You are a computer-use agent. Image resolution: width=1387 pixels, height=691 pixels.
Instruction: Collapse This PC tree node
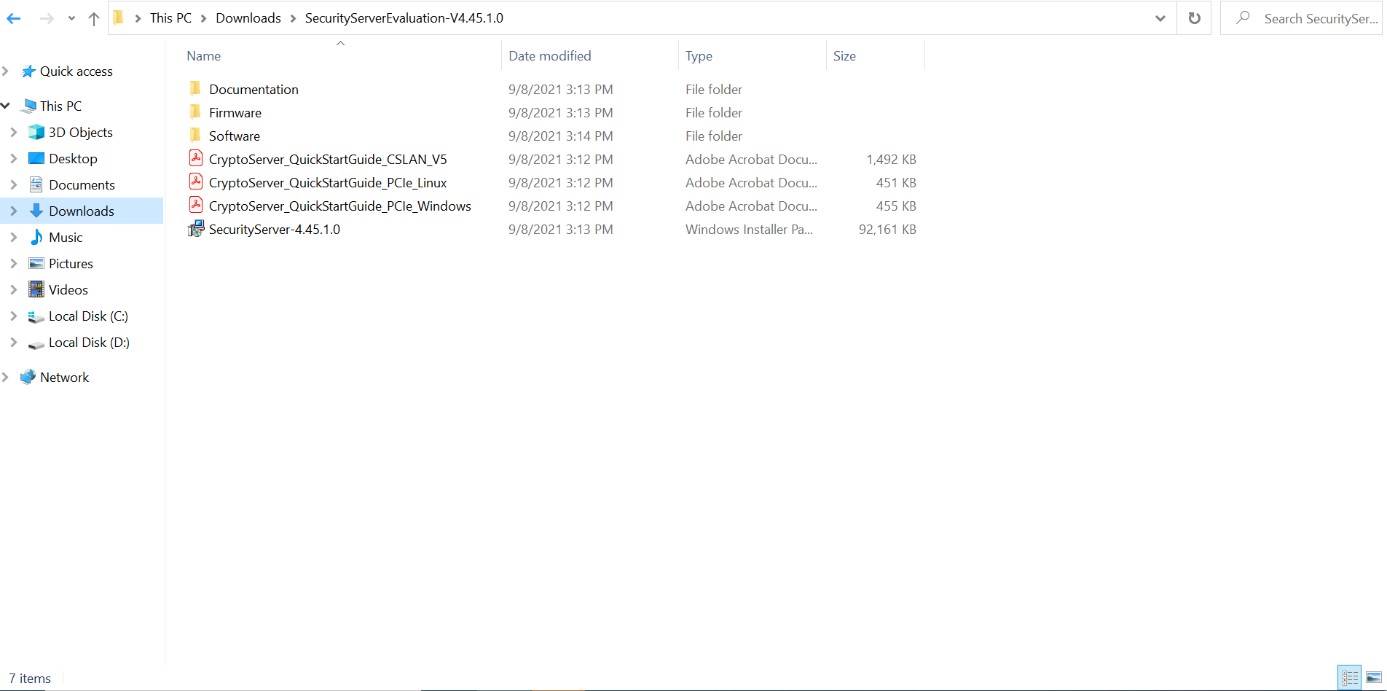pyautogui.click(x=6, y=106)
